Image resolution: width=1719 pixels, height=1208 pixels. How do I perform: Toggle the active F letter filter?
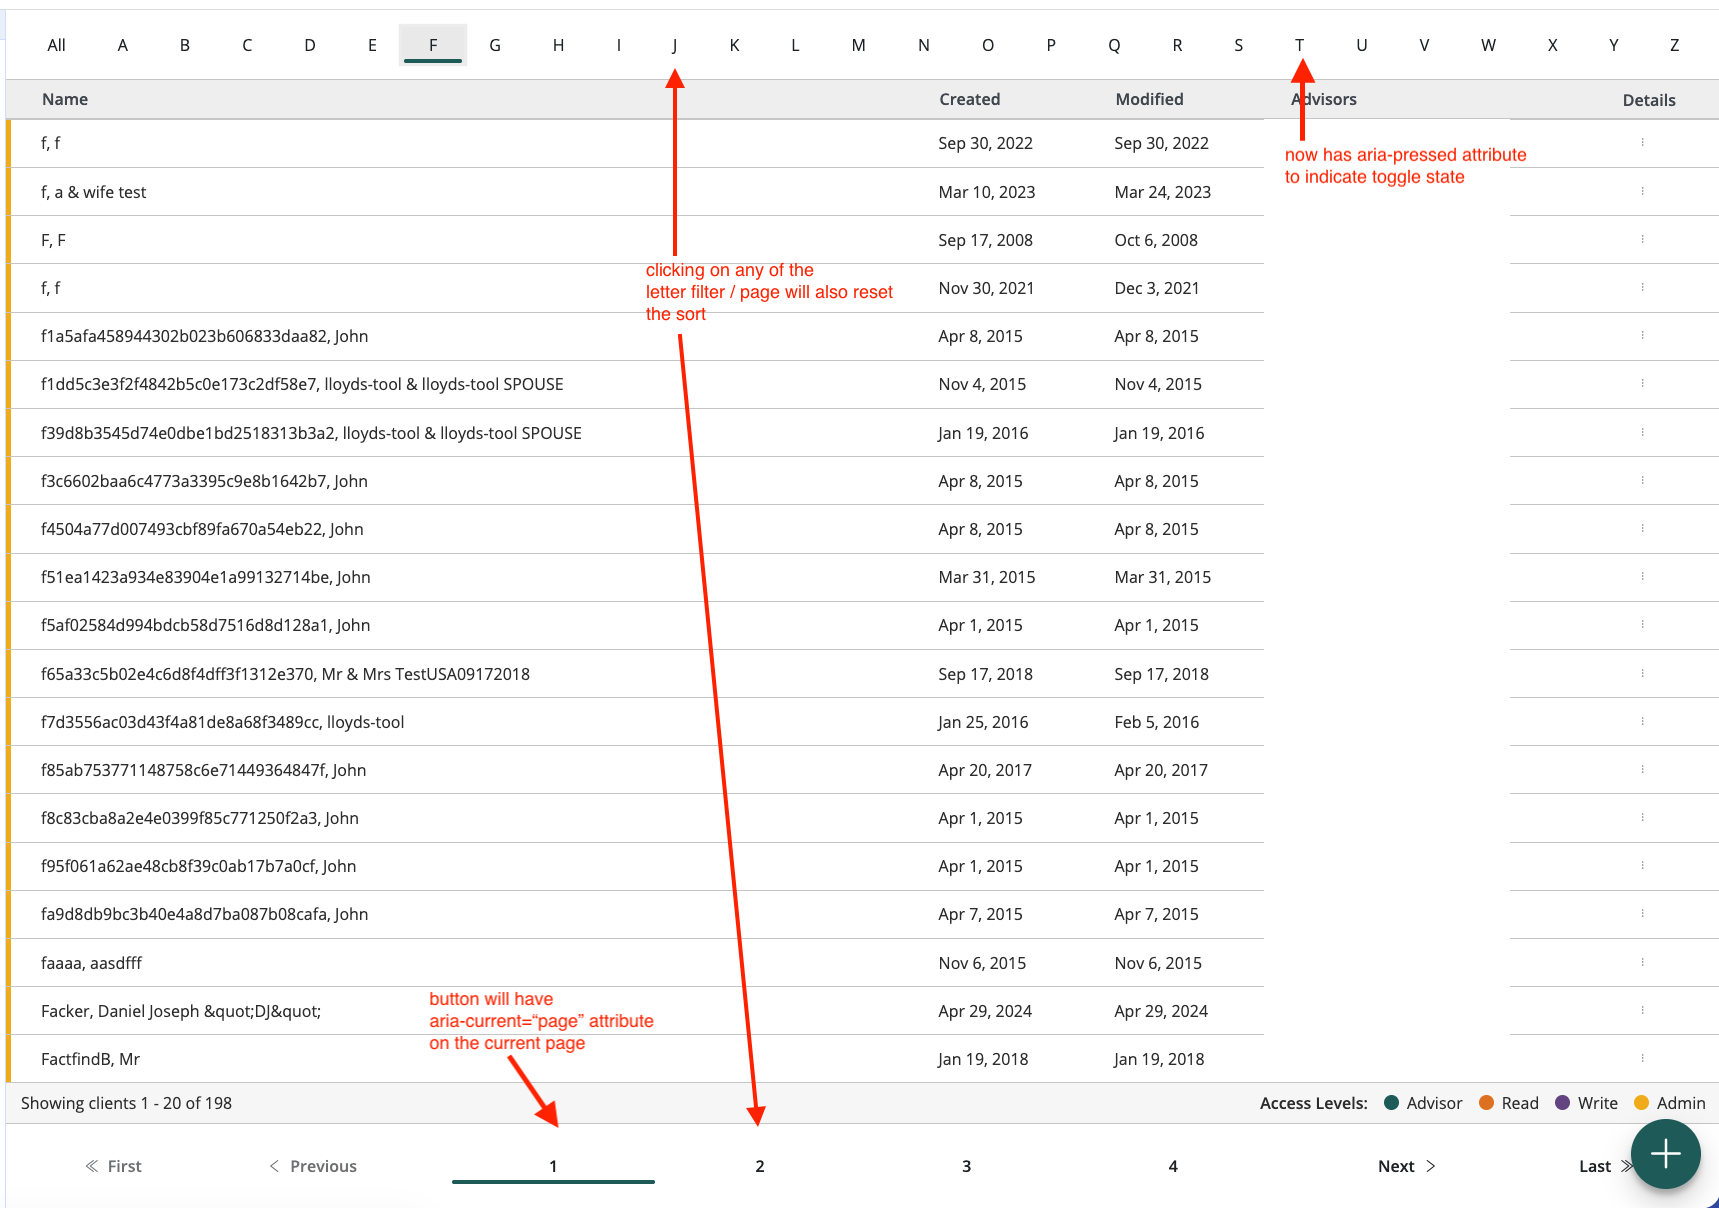433,45
